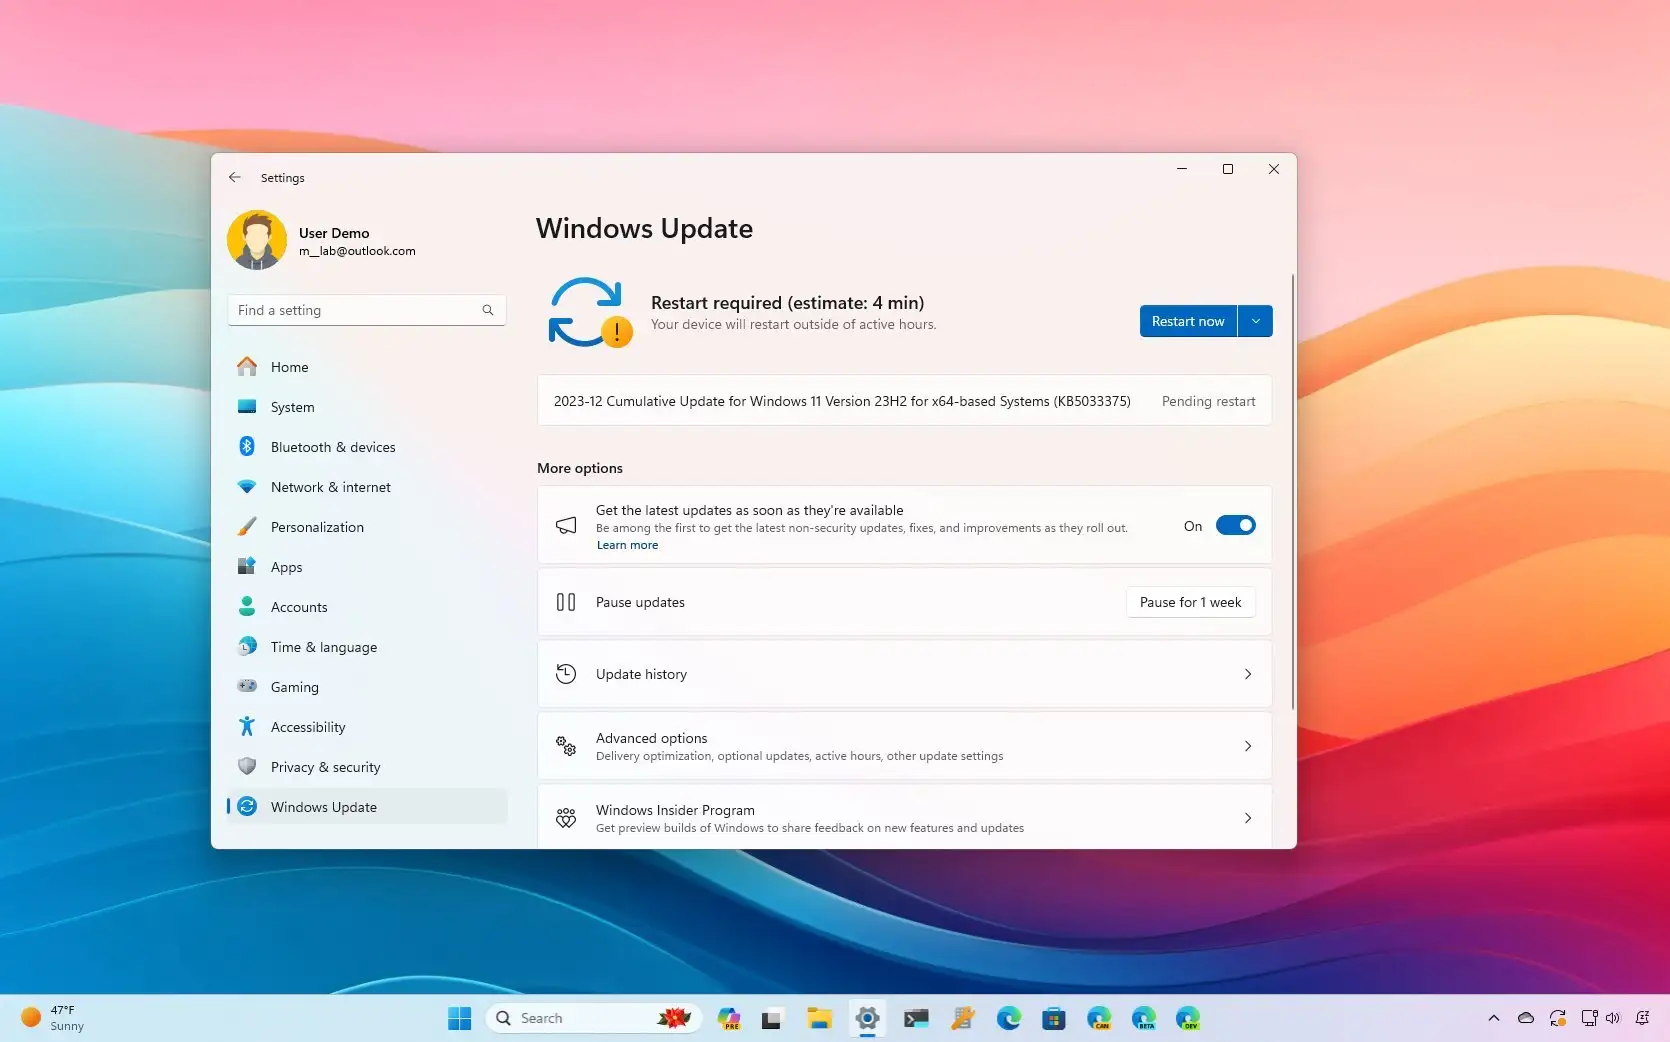Image resolution: width=1670 pixels, height=1042 pixels.
Task: Open Home in the settings sidebar
Action: pyautogui.click(x=367, y=367)
